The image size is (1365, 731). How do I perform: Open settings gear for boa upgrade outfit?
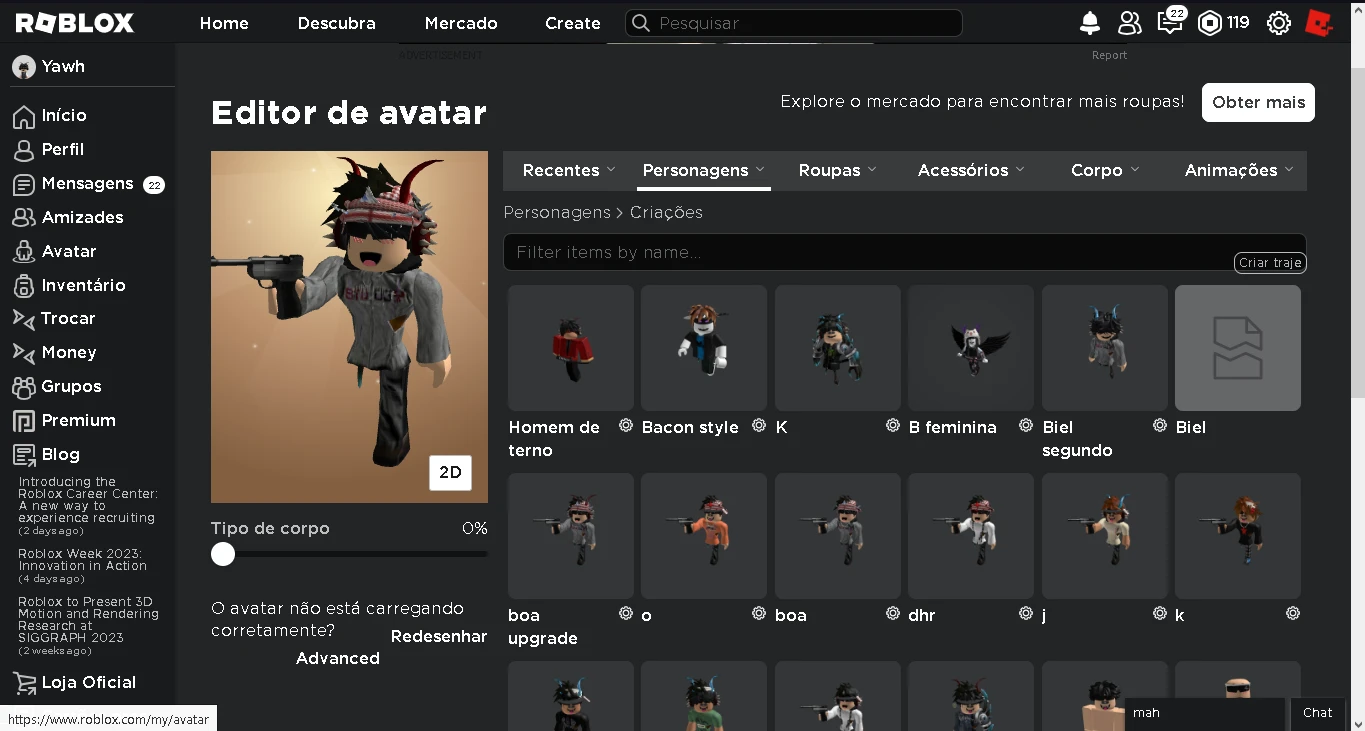tap(626, 613)
